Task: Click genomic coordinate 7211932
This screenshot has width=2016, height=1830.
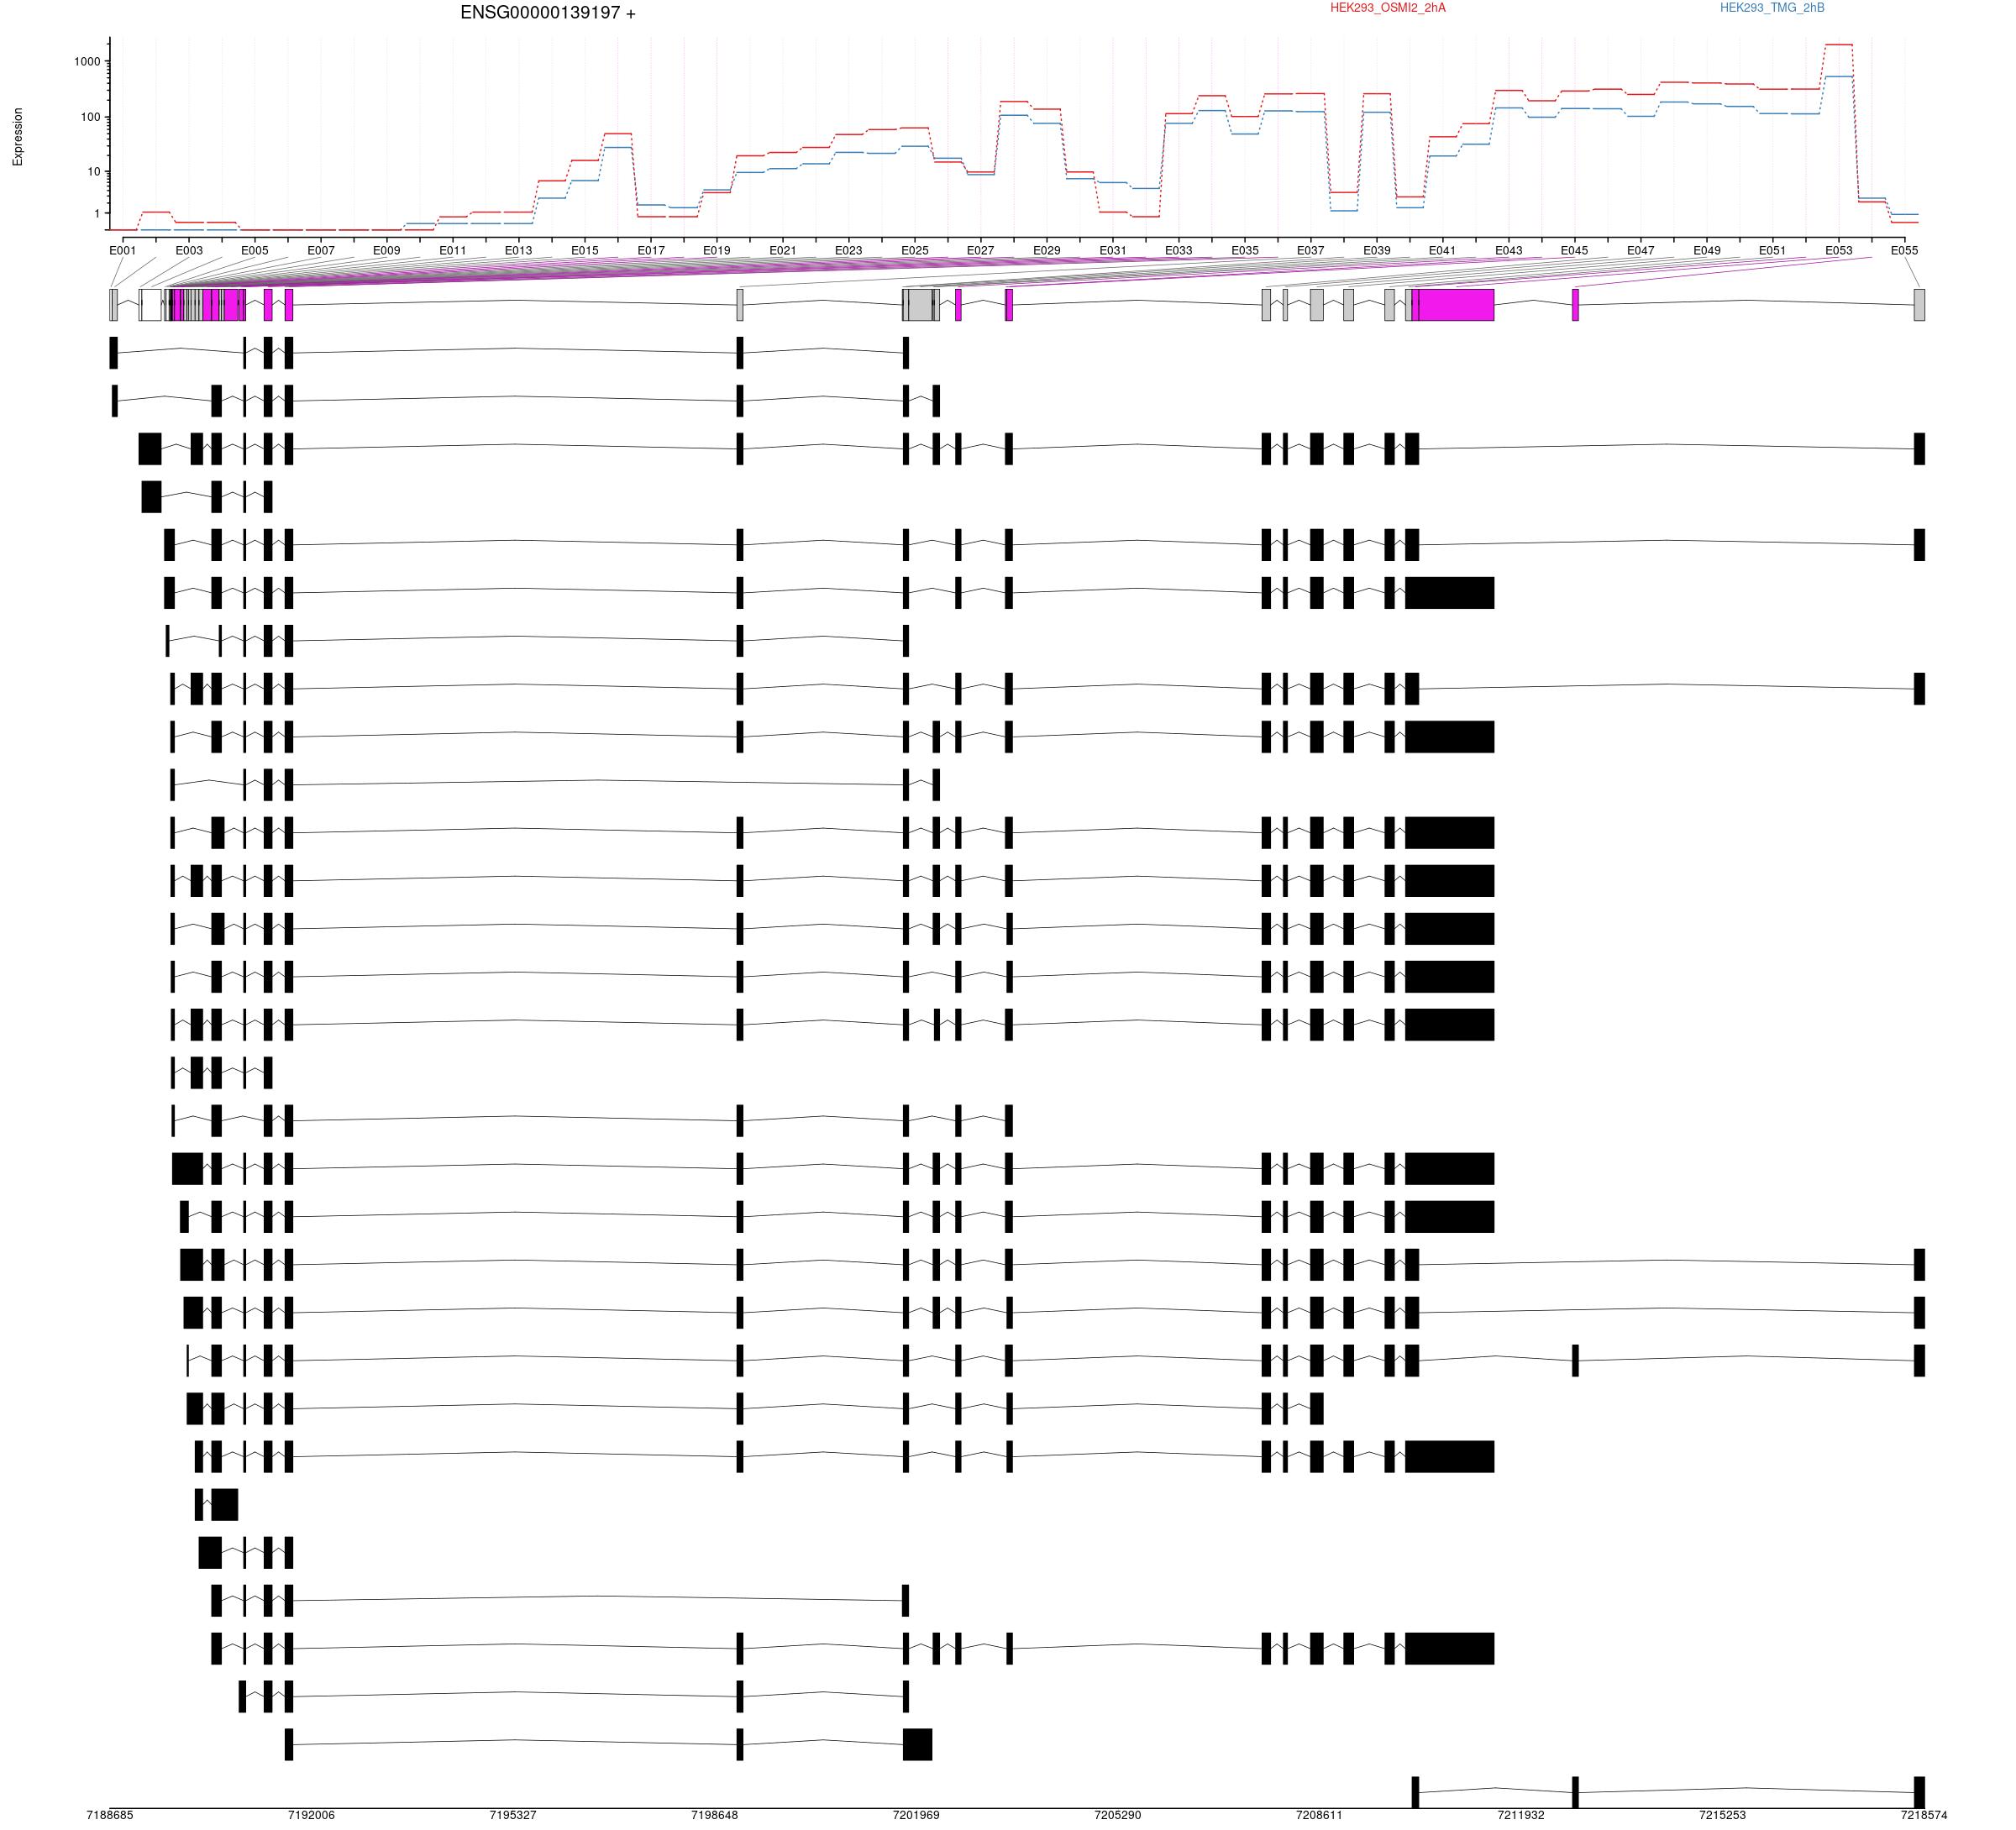Action: [x=1522, y=1815]
